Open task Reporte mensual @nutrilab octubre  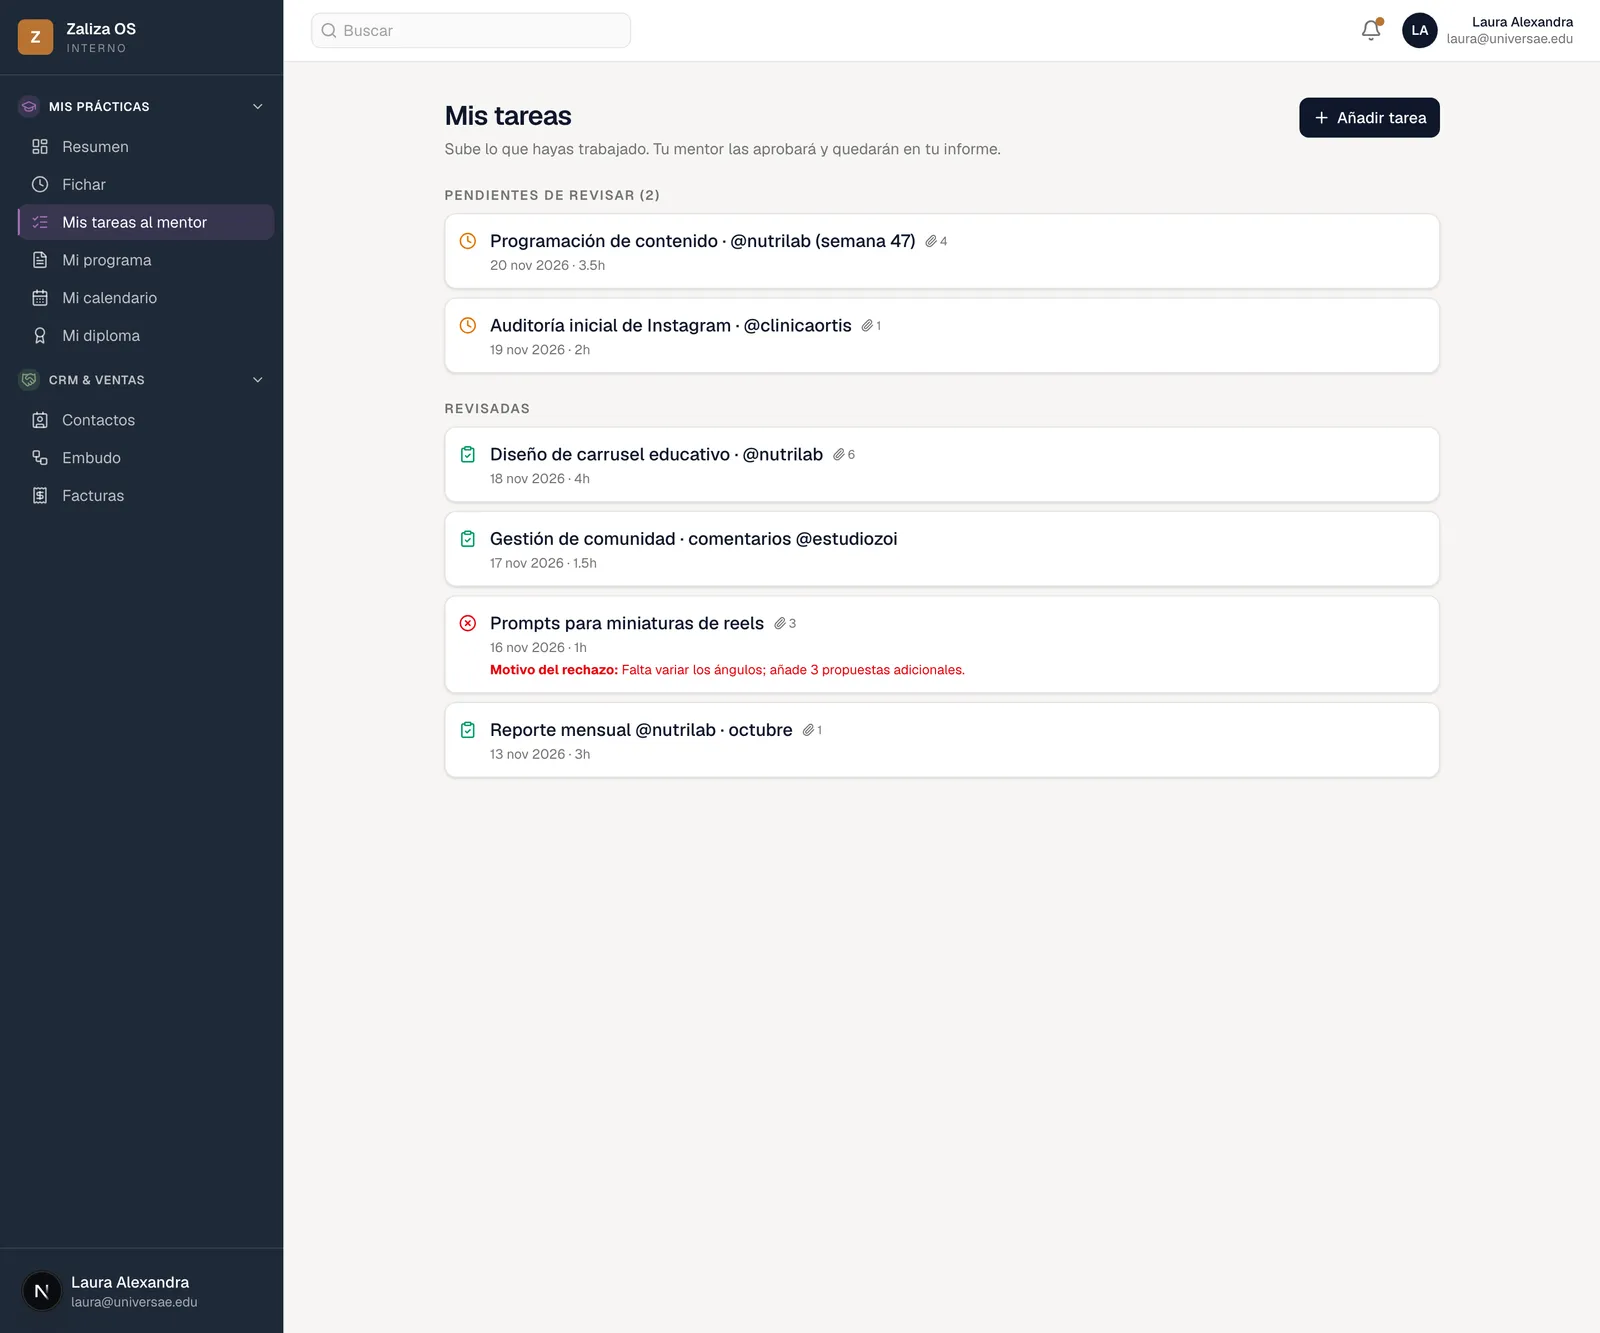click(942, 740)
